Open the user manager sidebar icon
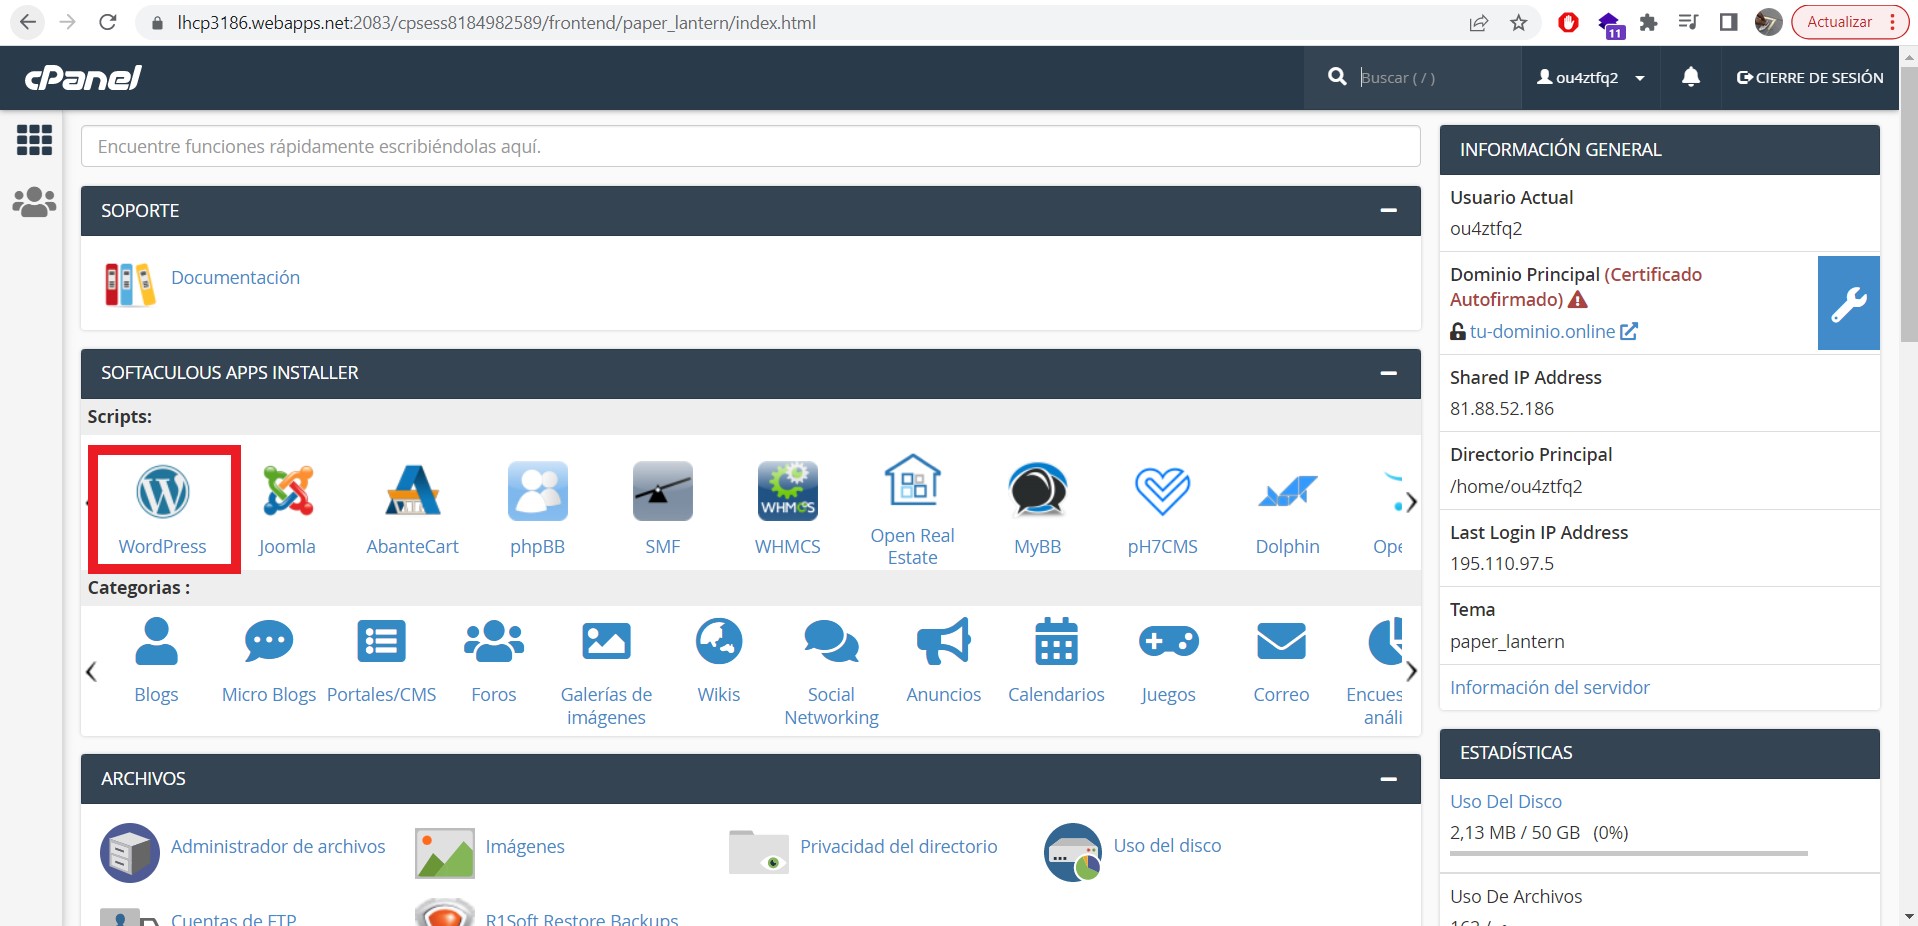The height and width of the screenshot is (926, 1918). [x=34, y=202]
